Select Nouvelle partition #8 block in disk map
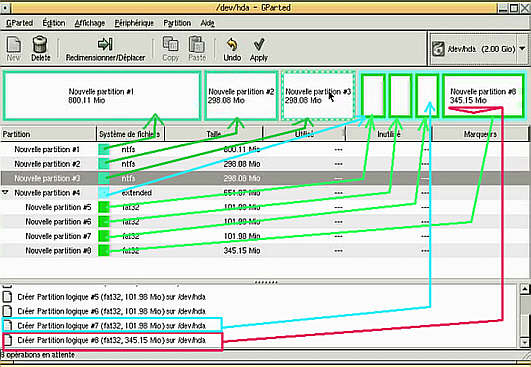 (484, 96)
